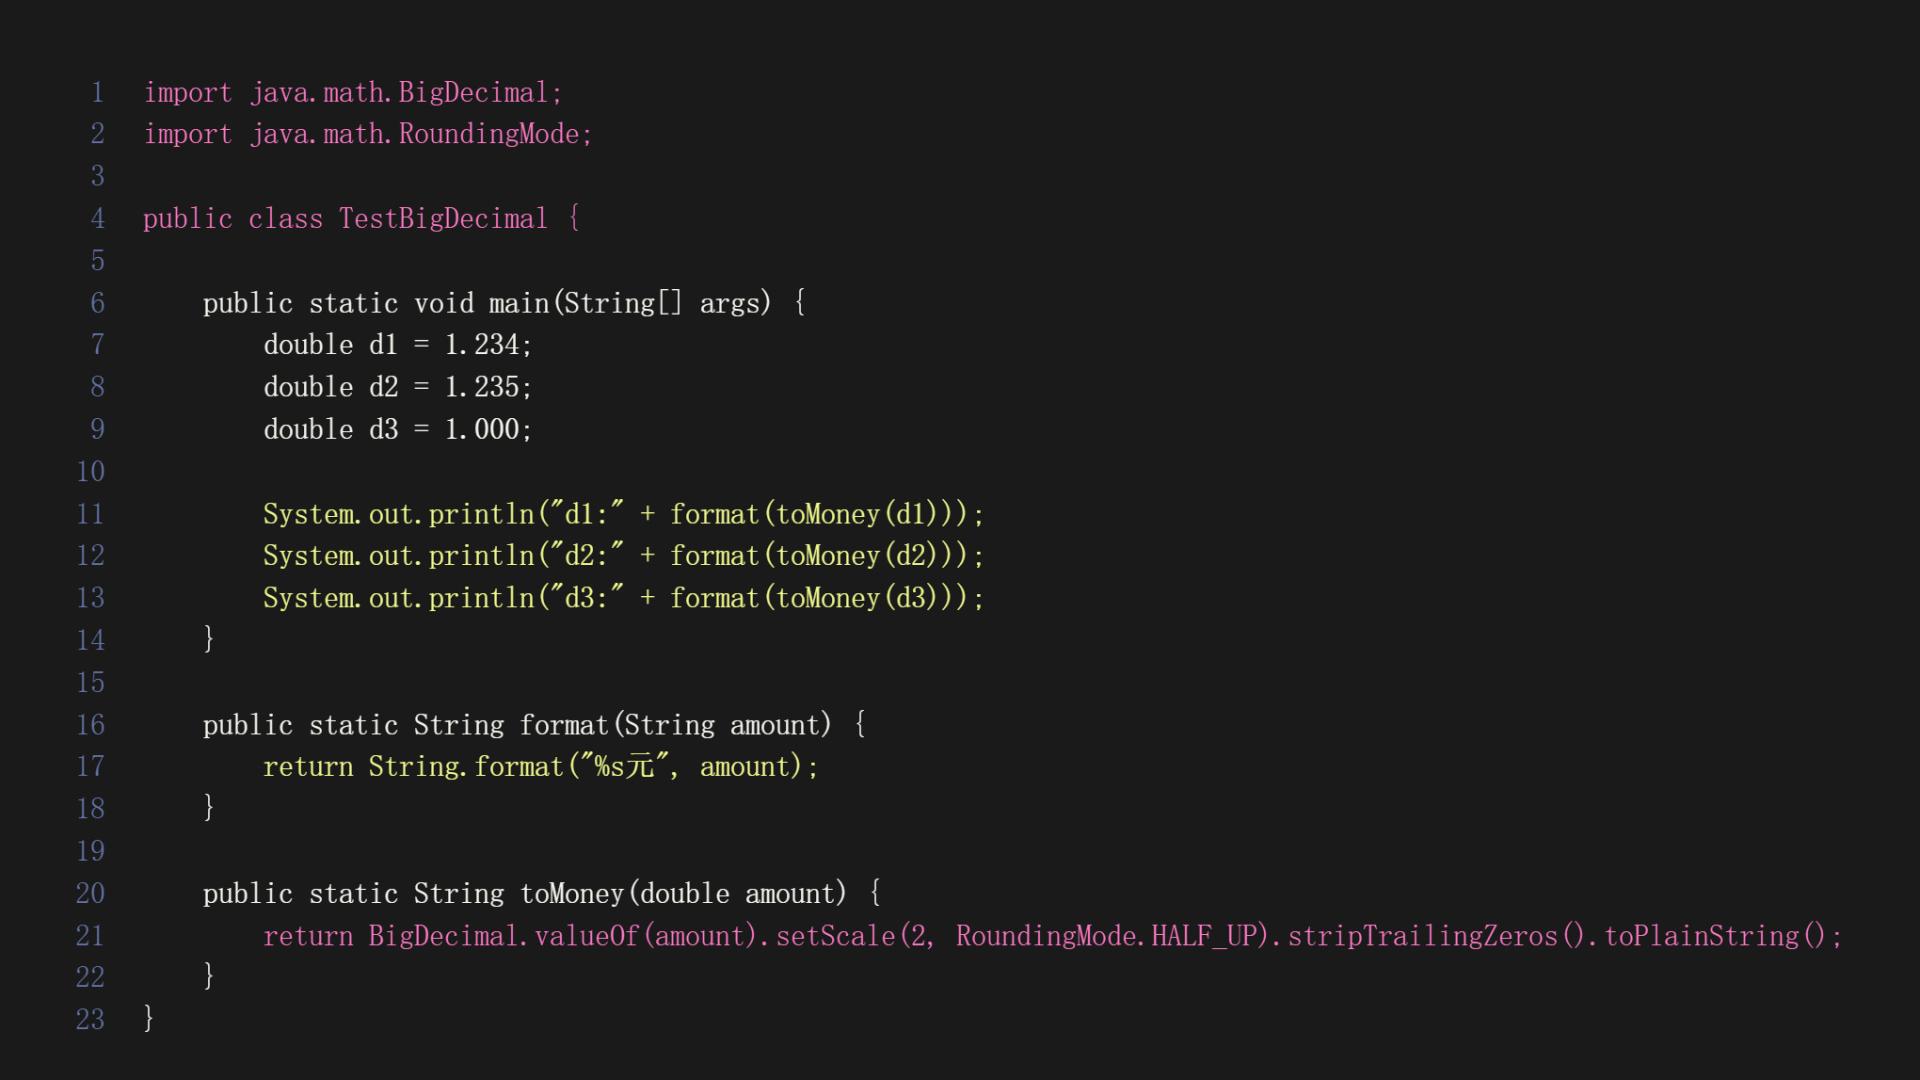Click the toMoney method declaration name
This screenshot has width=1920, height=1080.
pyautogui.click(x=572, y=894)
